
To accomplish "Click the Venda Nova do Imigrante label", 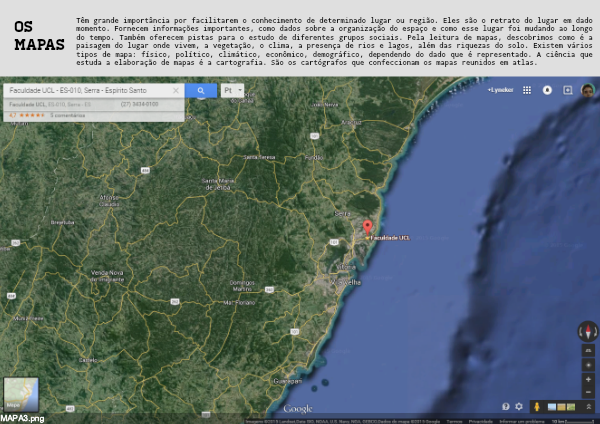I will (x=107, y=276).
